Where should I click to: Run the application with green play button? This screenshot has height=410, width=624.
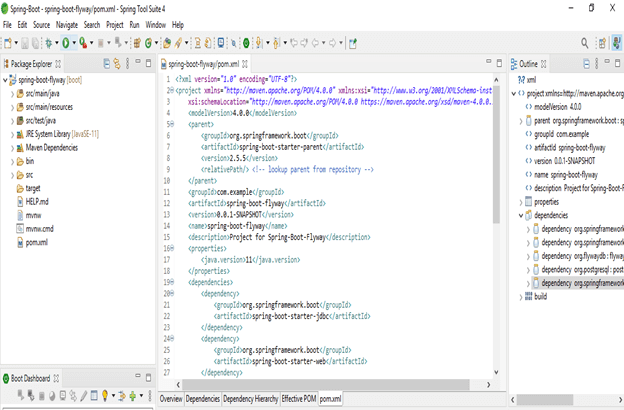66,43
